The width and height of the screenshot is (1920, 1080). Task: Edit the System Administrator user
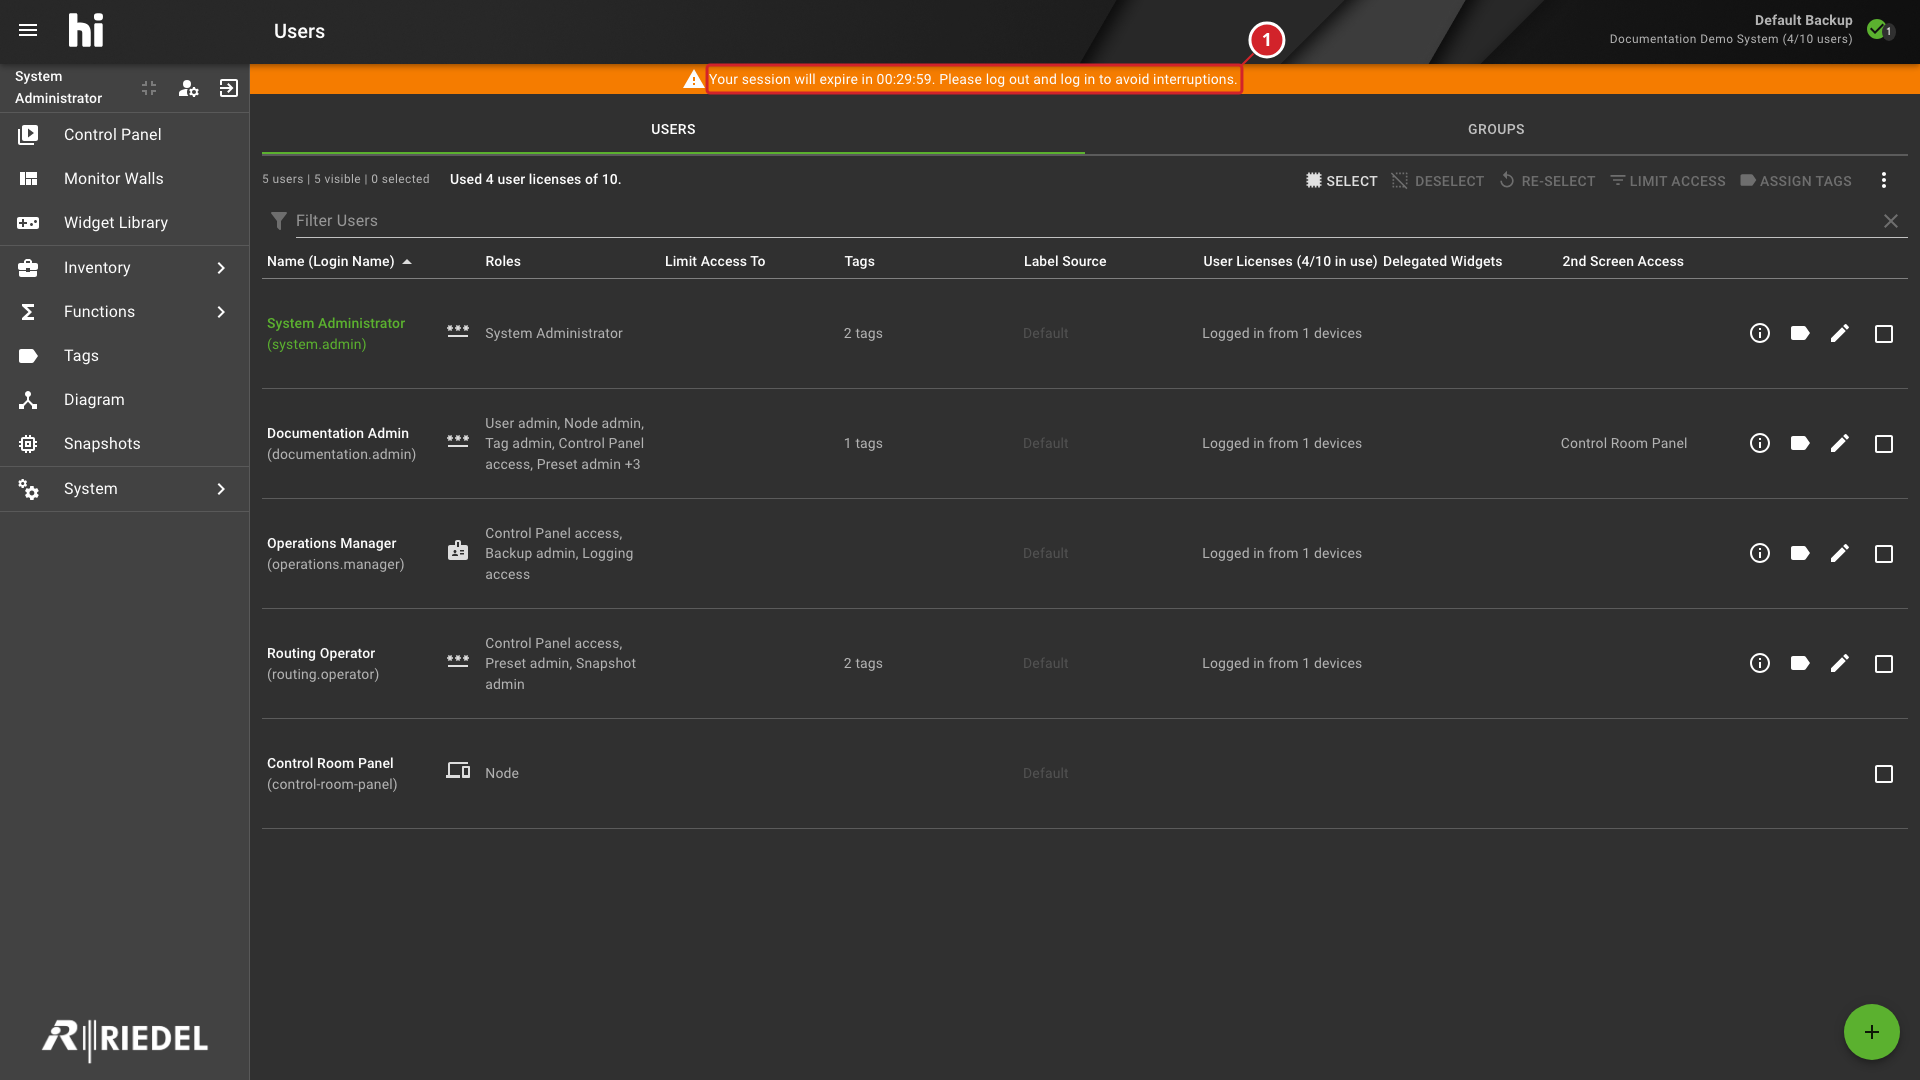(1840, 333)
